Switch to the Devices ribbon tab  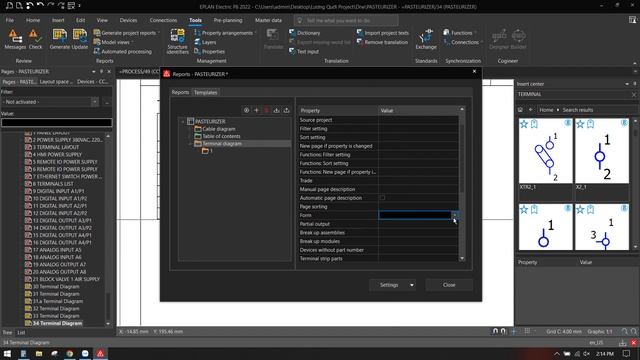point(128,20)
